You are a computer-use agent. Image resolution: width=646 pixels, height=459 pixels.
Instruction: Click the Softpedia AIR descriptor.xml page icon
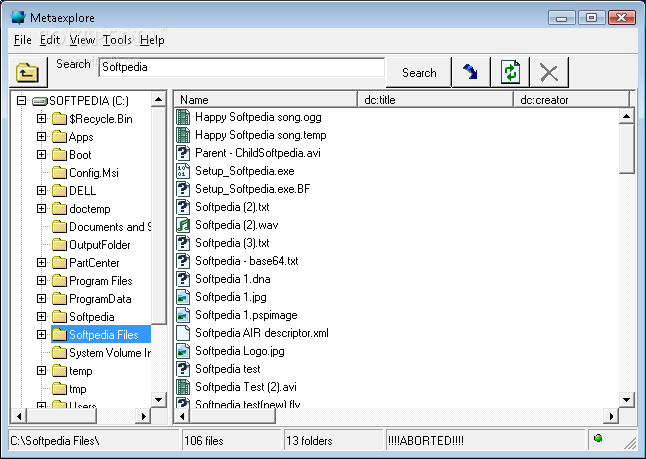pos(183,333)
